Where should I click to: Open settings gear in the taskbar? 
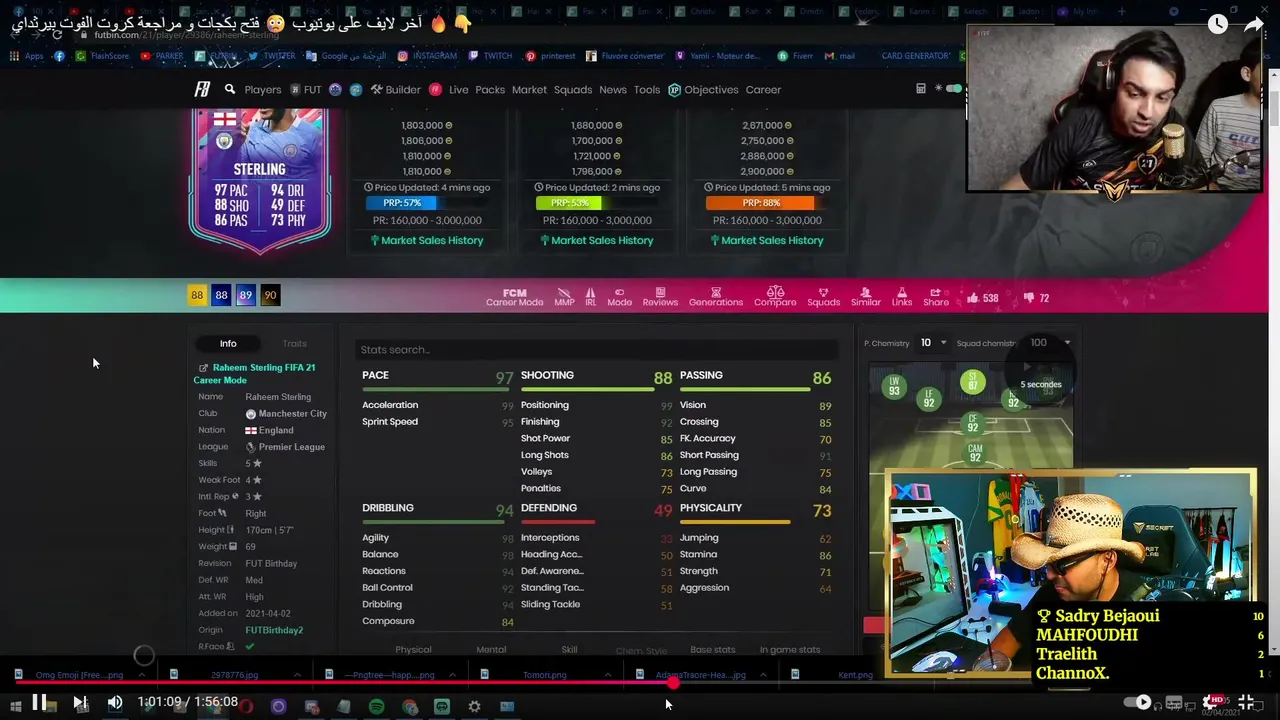click(474, 707)
